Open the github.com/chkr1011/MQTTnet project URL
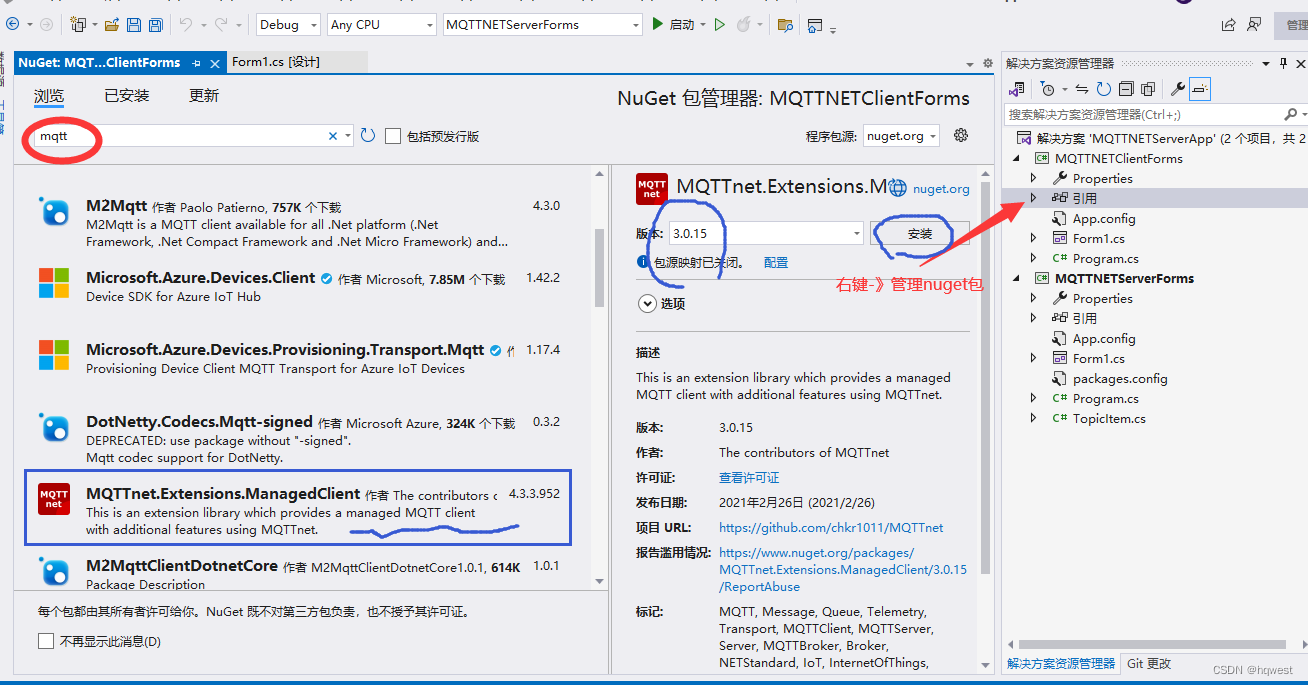 click(x=831, y=527)
